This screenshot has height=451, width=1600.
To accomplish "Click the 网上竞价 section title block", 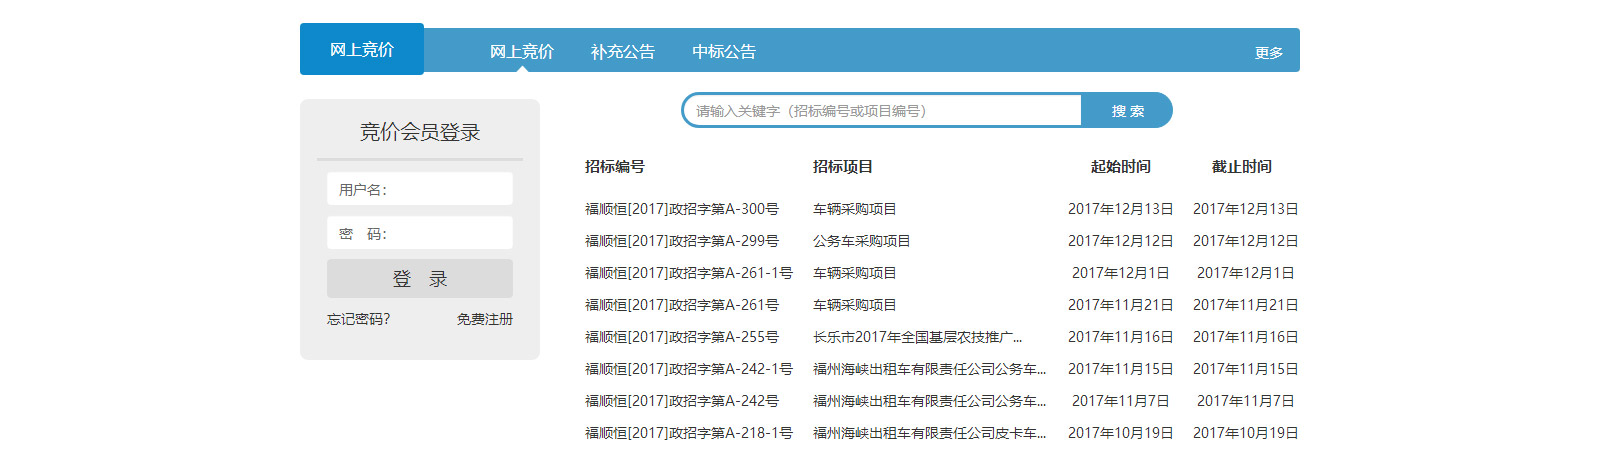I will pyautogui.click(x=362, y=49).
